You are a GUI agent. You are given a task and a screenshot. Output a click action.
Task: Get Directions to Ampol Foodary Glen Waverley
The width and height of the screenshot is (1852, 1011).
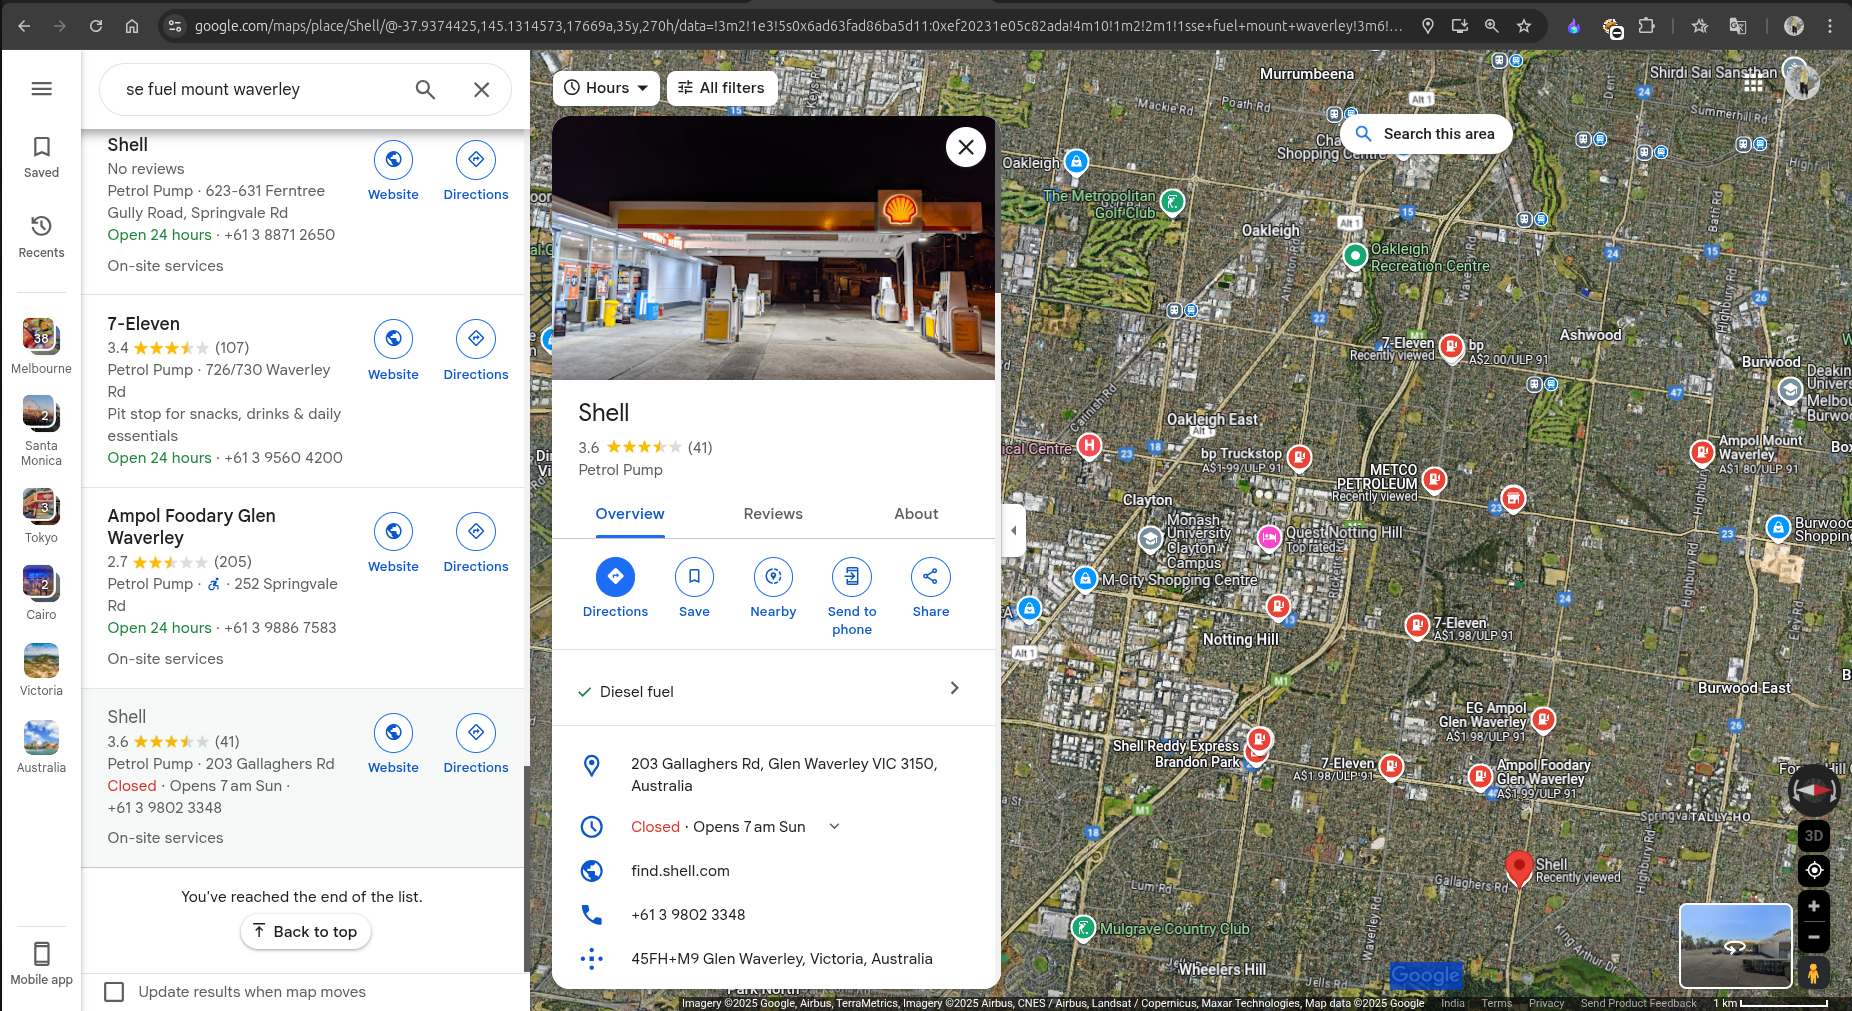pyautogui.click(x=476, y=543)
